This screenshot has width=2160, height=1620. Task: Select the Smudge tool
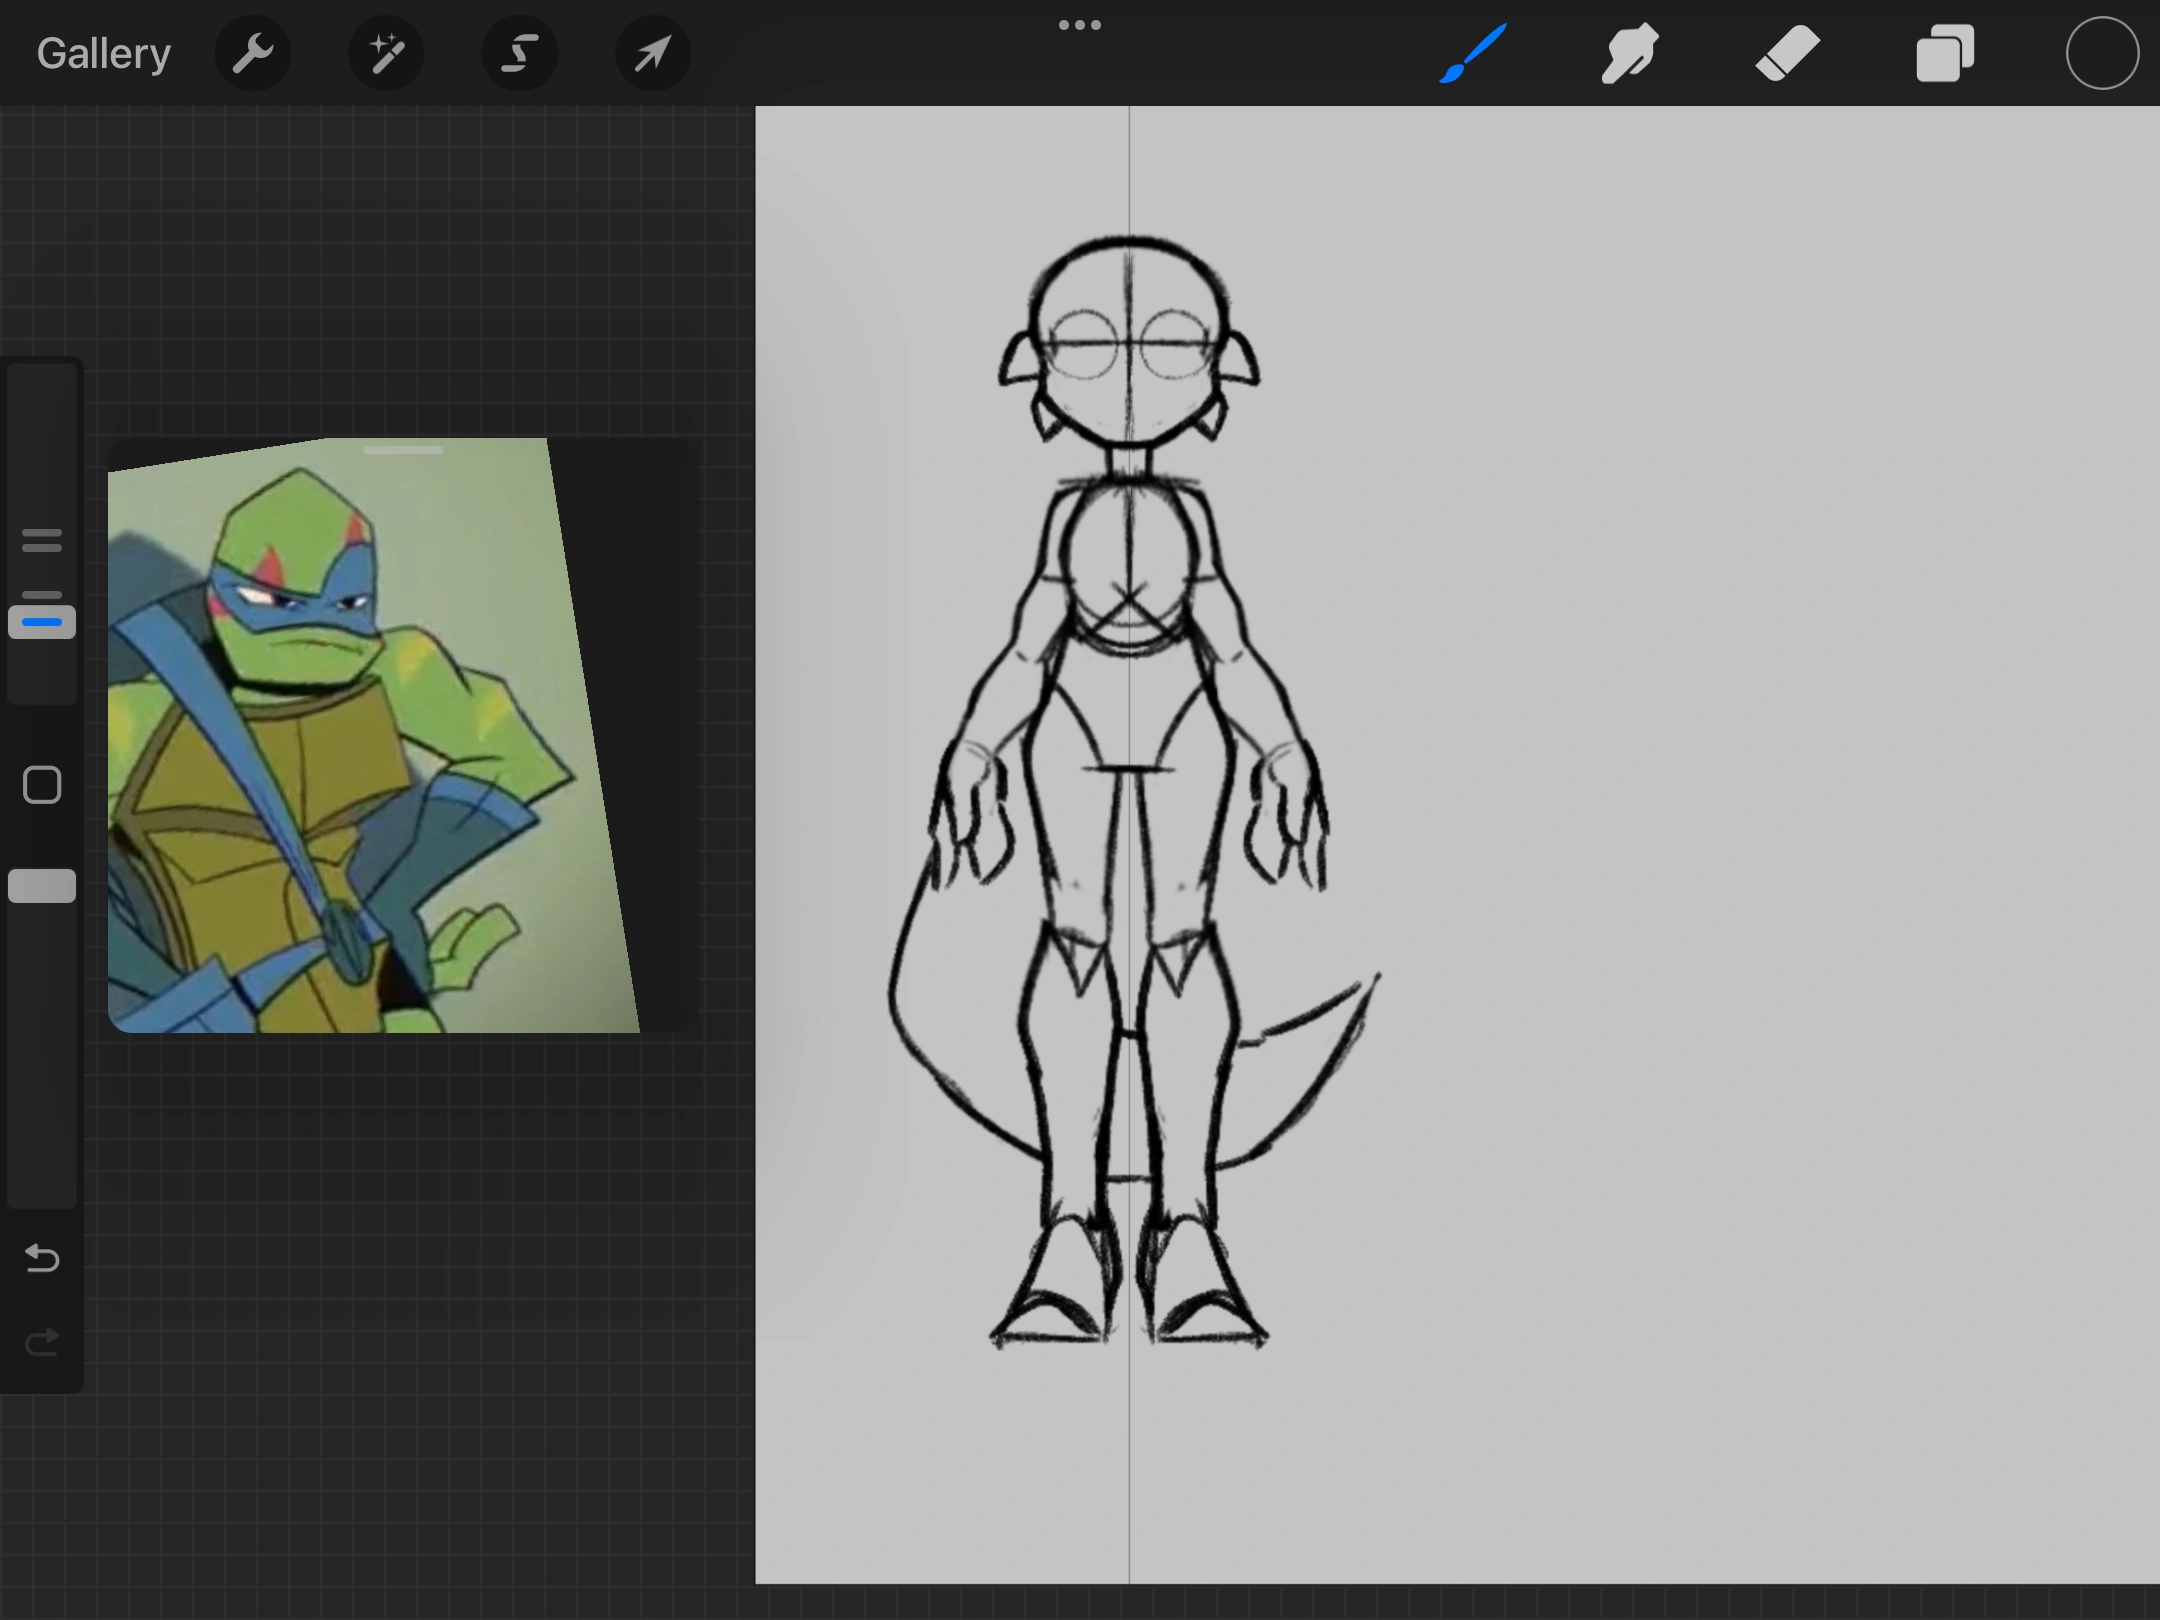point(1630,54)
